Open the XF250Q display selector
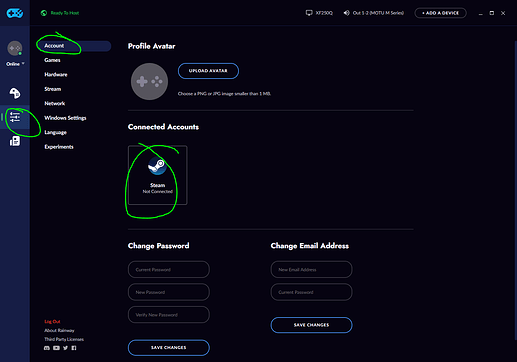 coord(319,13)
